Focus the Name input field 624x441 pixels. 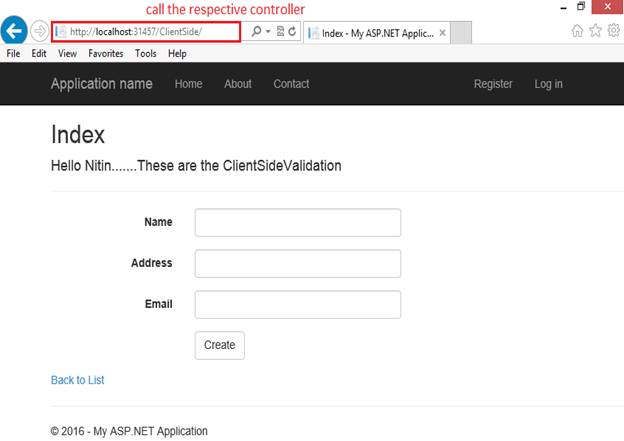pyautogui.click(x=298, y=222)
